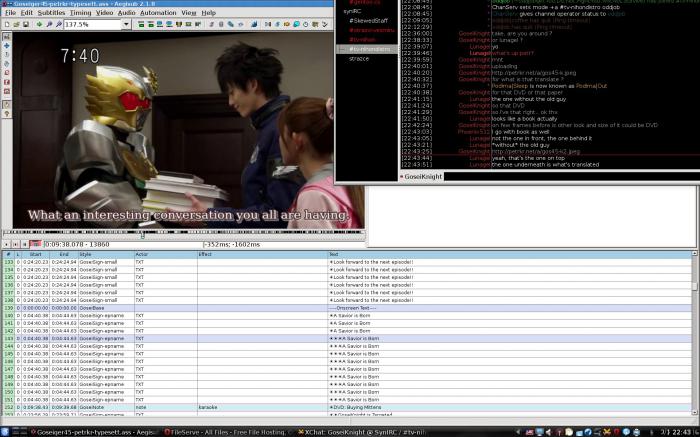Select the Scale subtitles video tool
700x437 pixels.
pyautogui.click(x=6, y=73)
